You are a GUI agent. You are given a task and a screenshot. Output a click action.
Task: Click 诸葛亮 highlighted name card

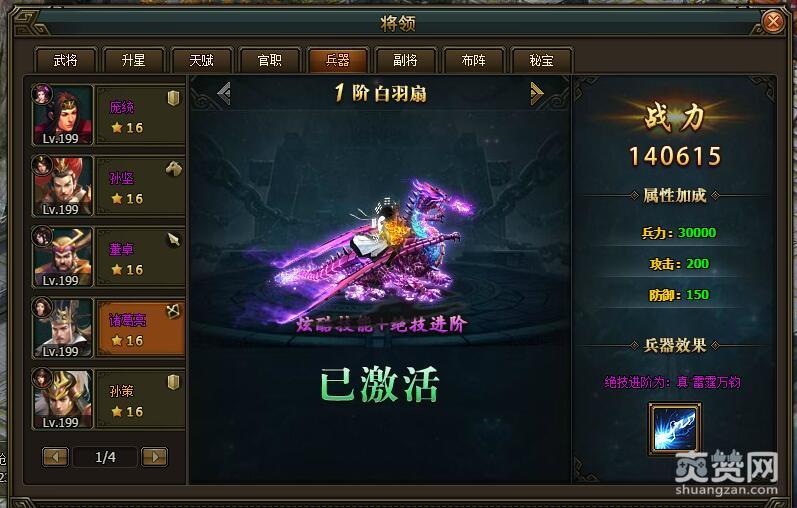tap(140, 328)
